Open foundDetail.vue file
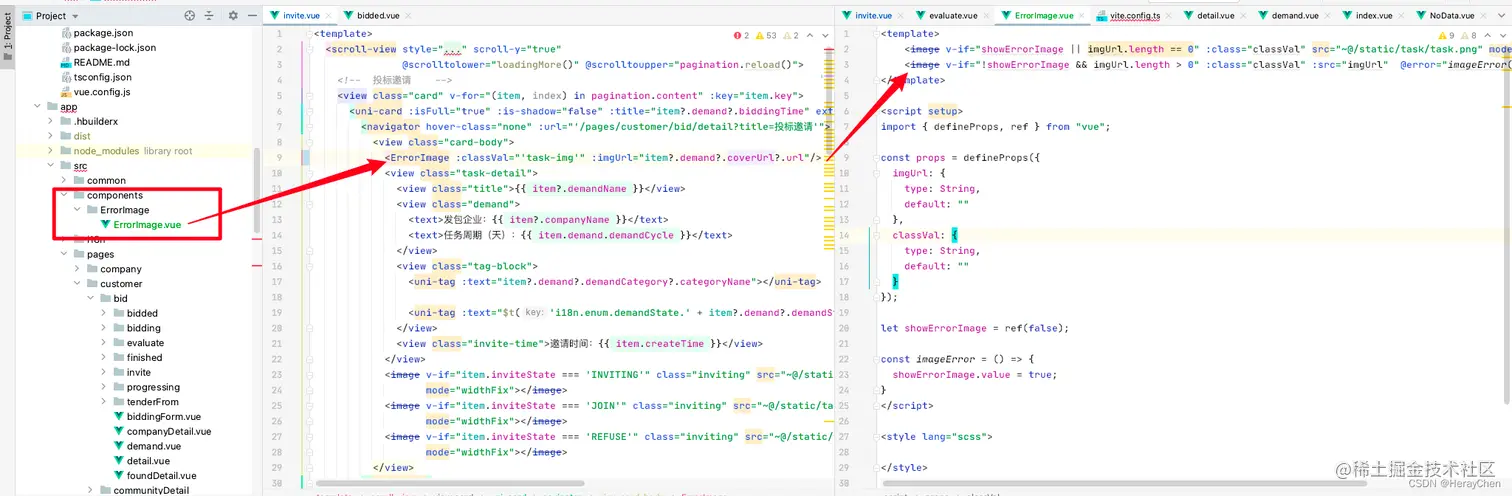The width and height of the screenshot is (1512, 496). pos(155,476)
